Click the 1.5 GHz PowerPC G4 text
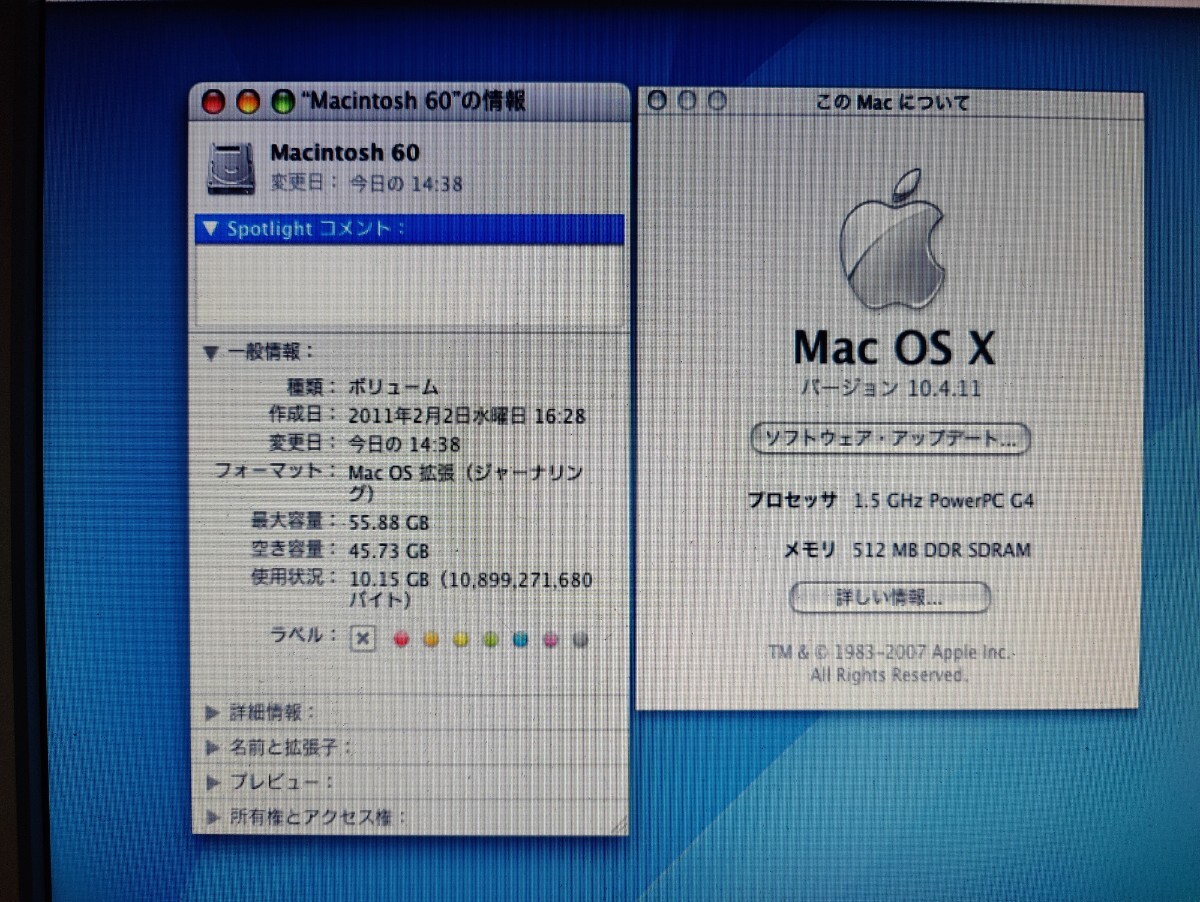 coord(943,500)
